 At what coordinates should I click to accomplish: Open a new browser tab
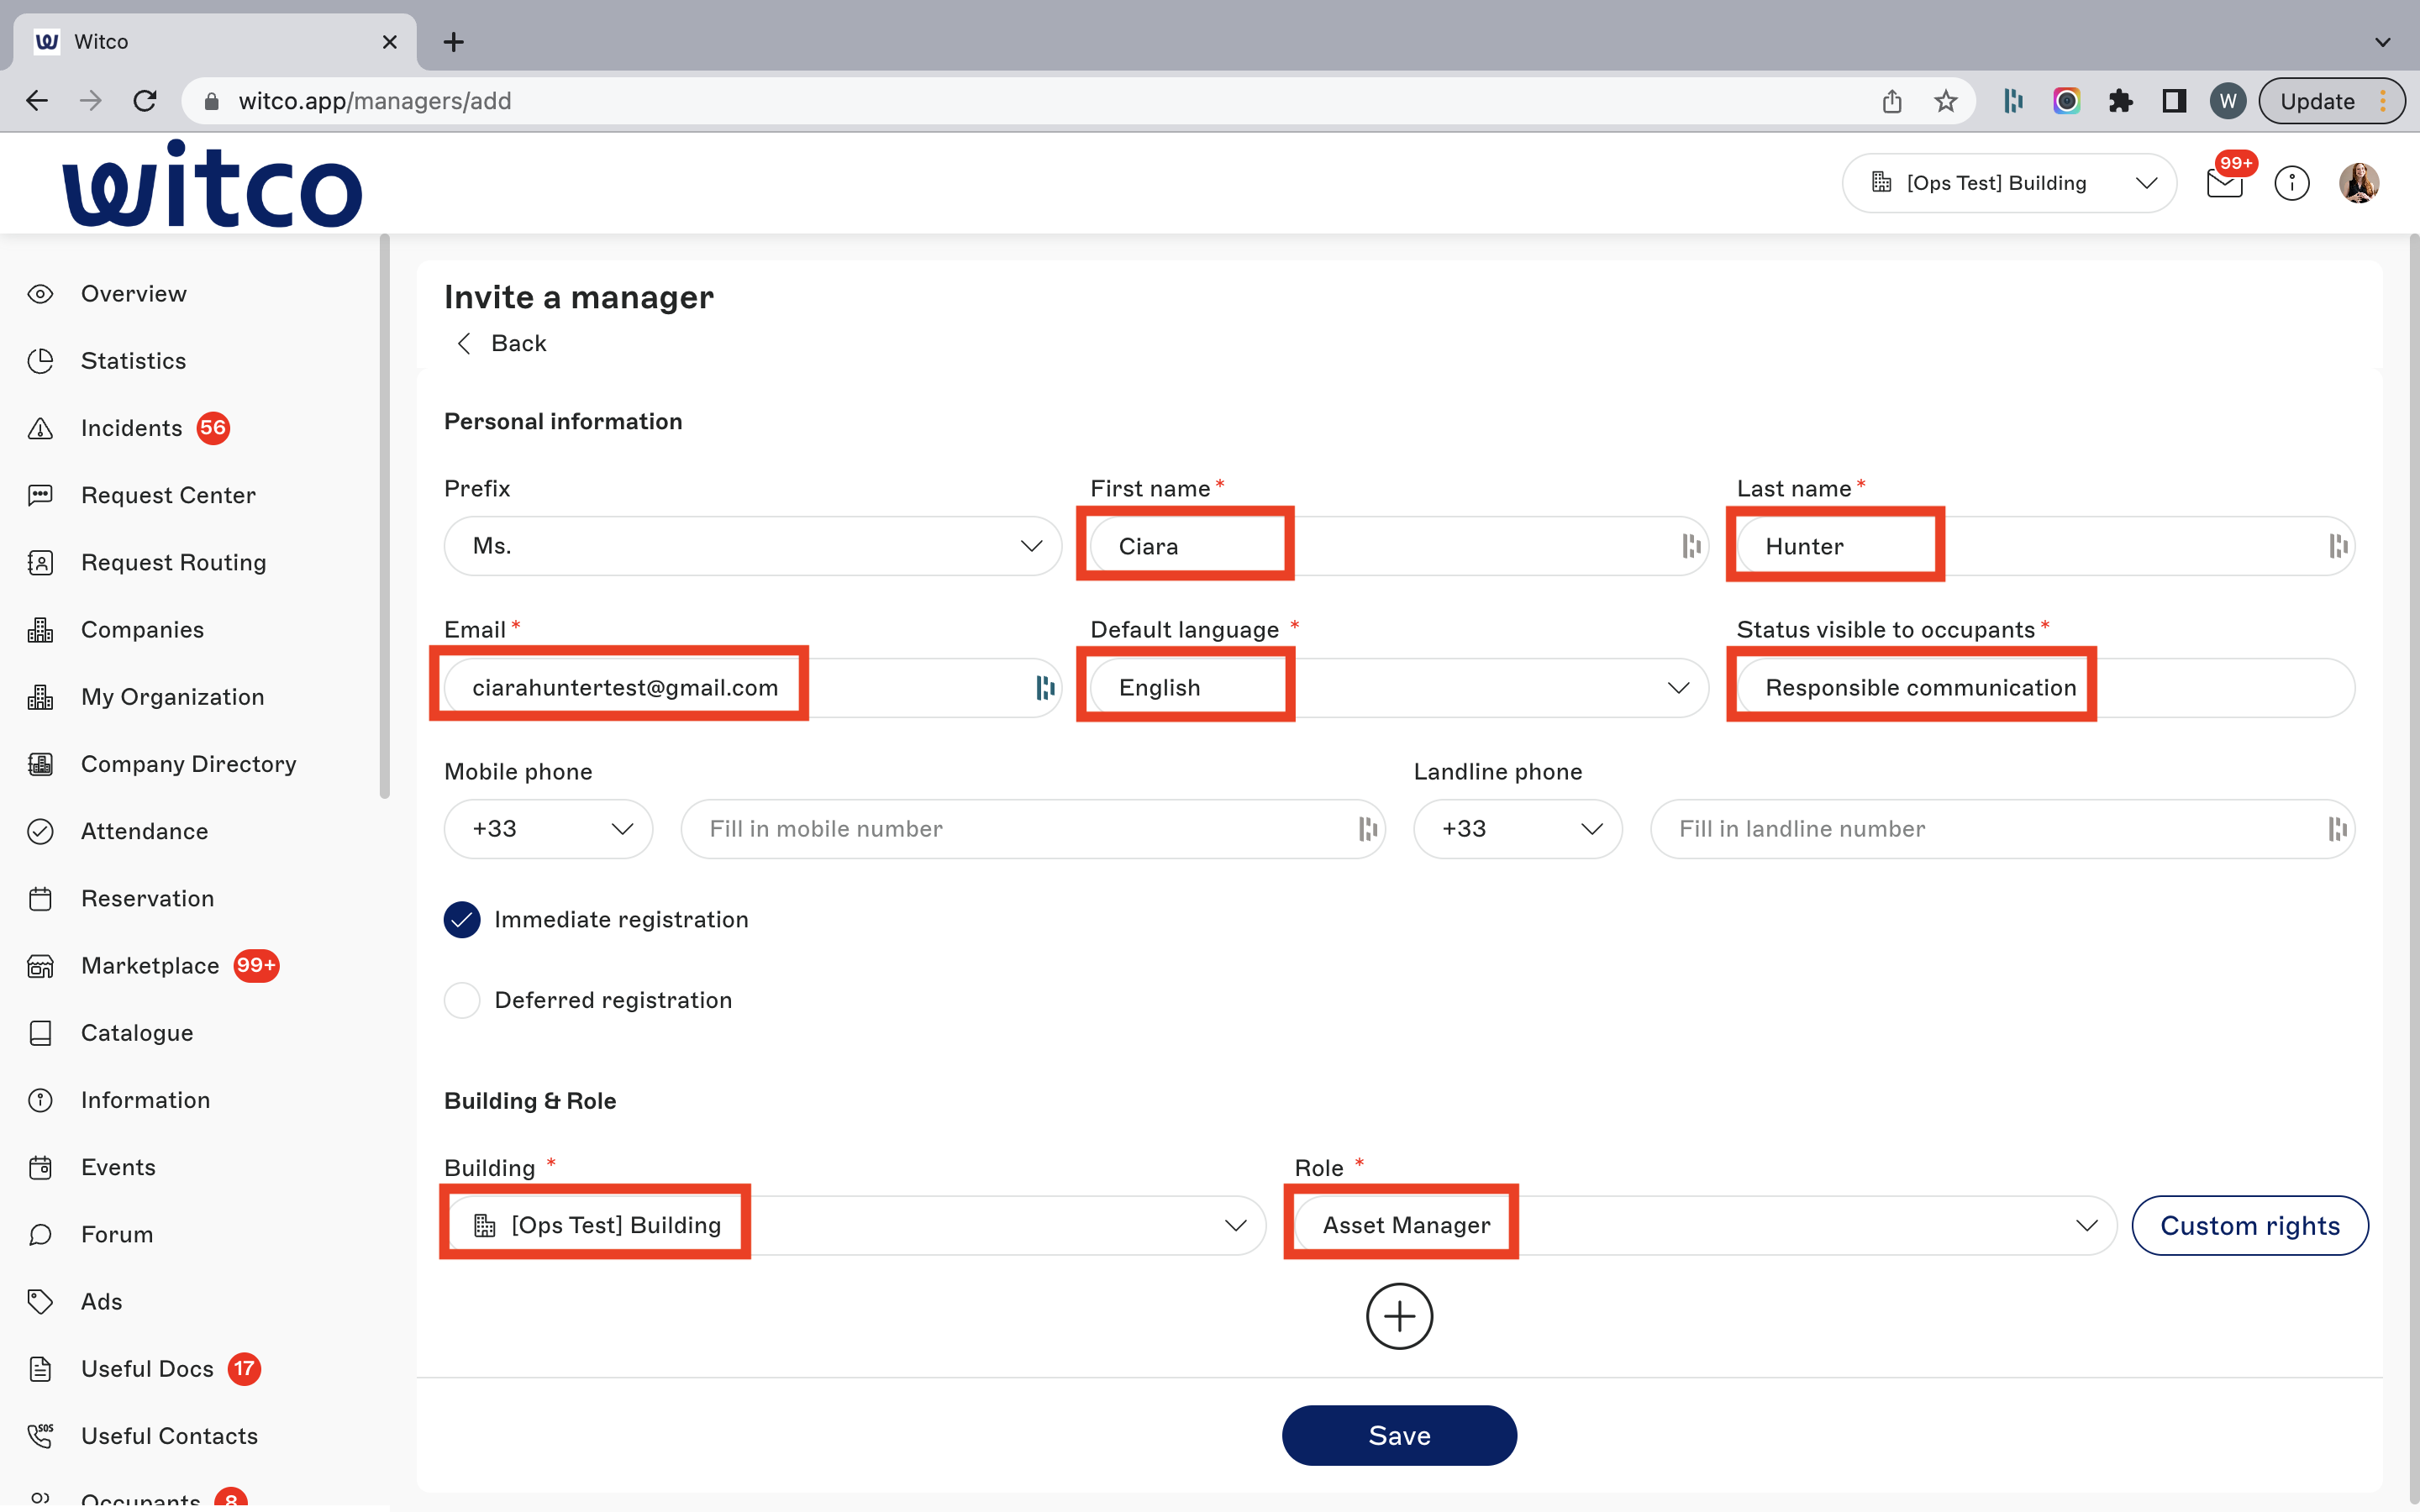tap(453, 42)
